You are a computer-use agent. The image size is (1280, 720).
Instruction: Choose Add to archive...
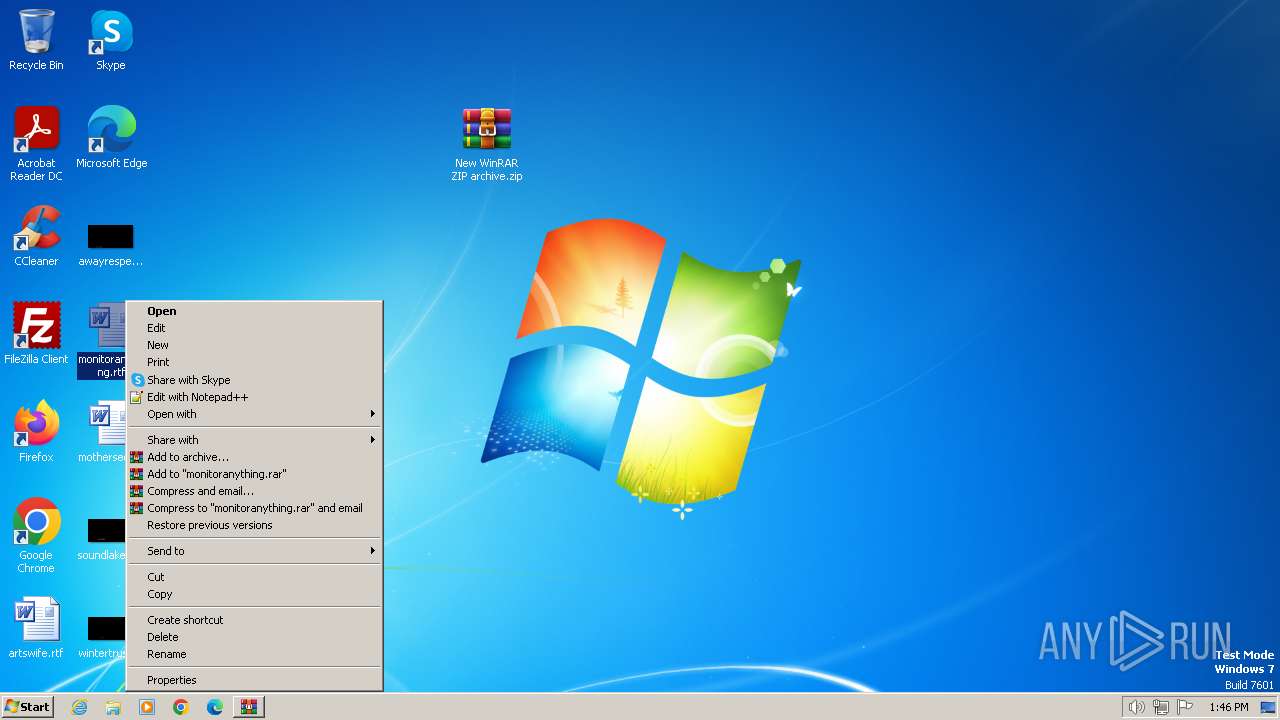255,457
